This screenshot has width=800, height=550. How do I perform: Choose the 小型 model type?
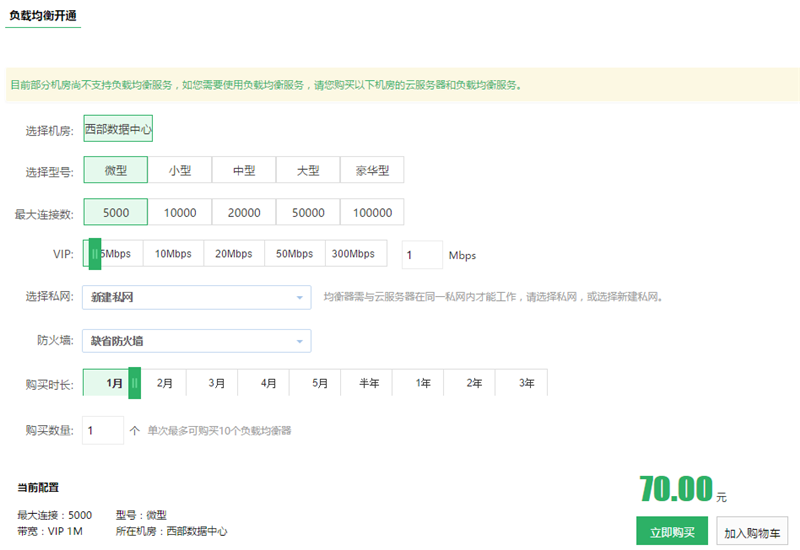pyautogui.click(x=180, y=170)
